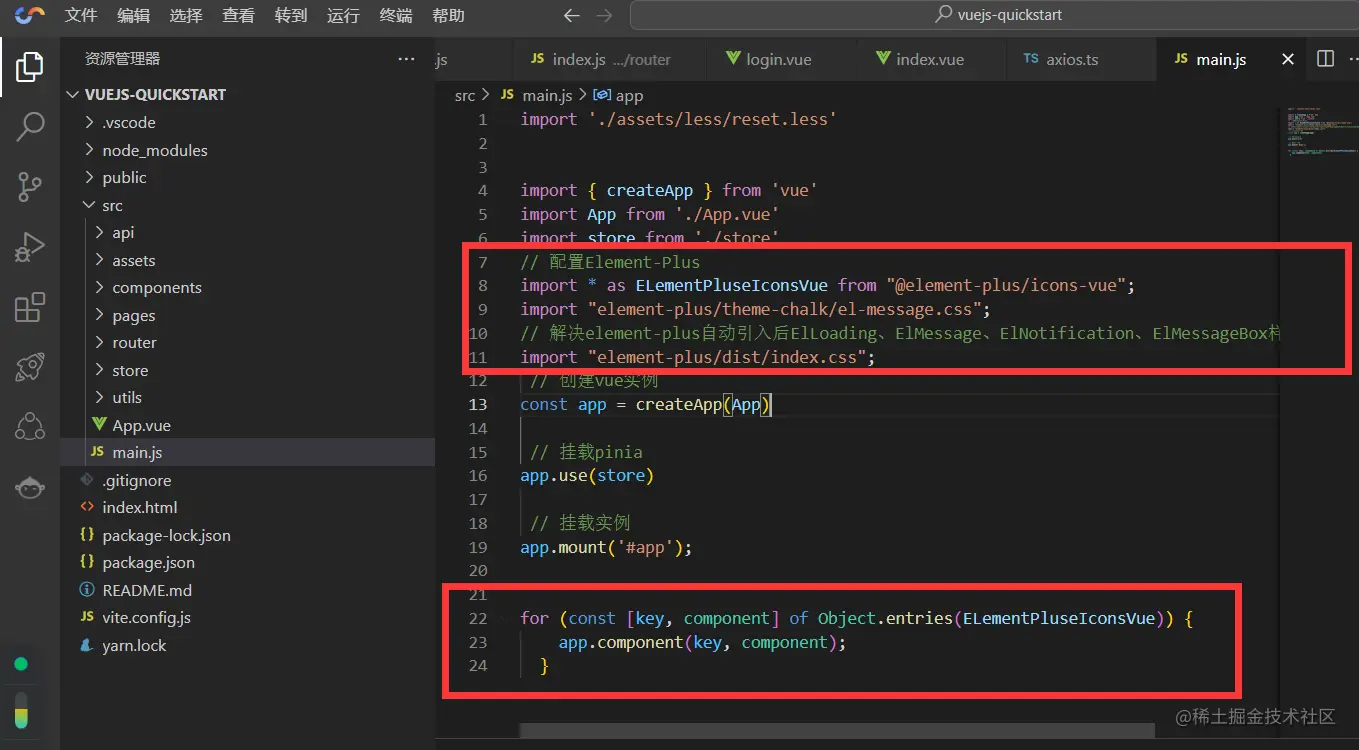Click the triangle-nodes icon in activity bar

coord(30,427)
